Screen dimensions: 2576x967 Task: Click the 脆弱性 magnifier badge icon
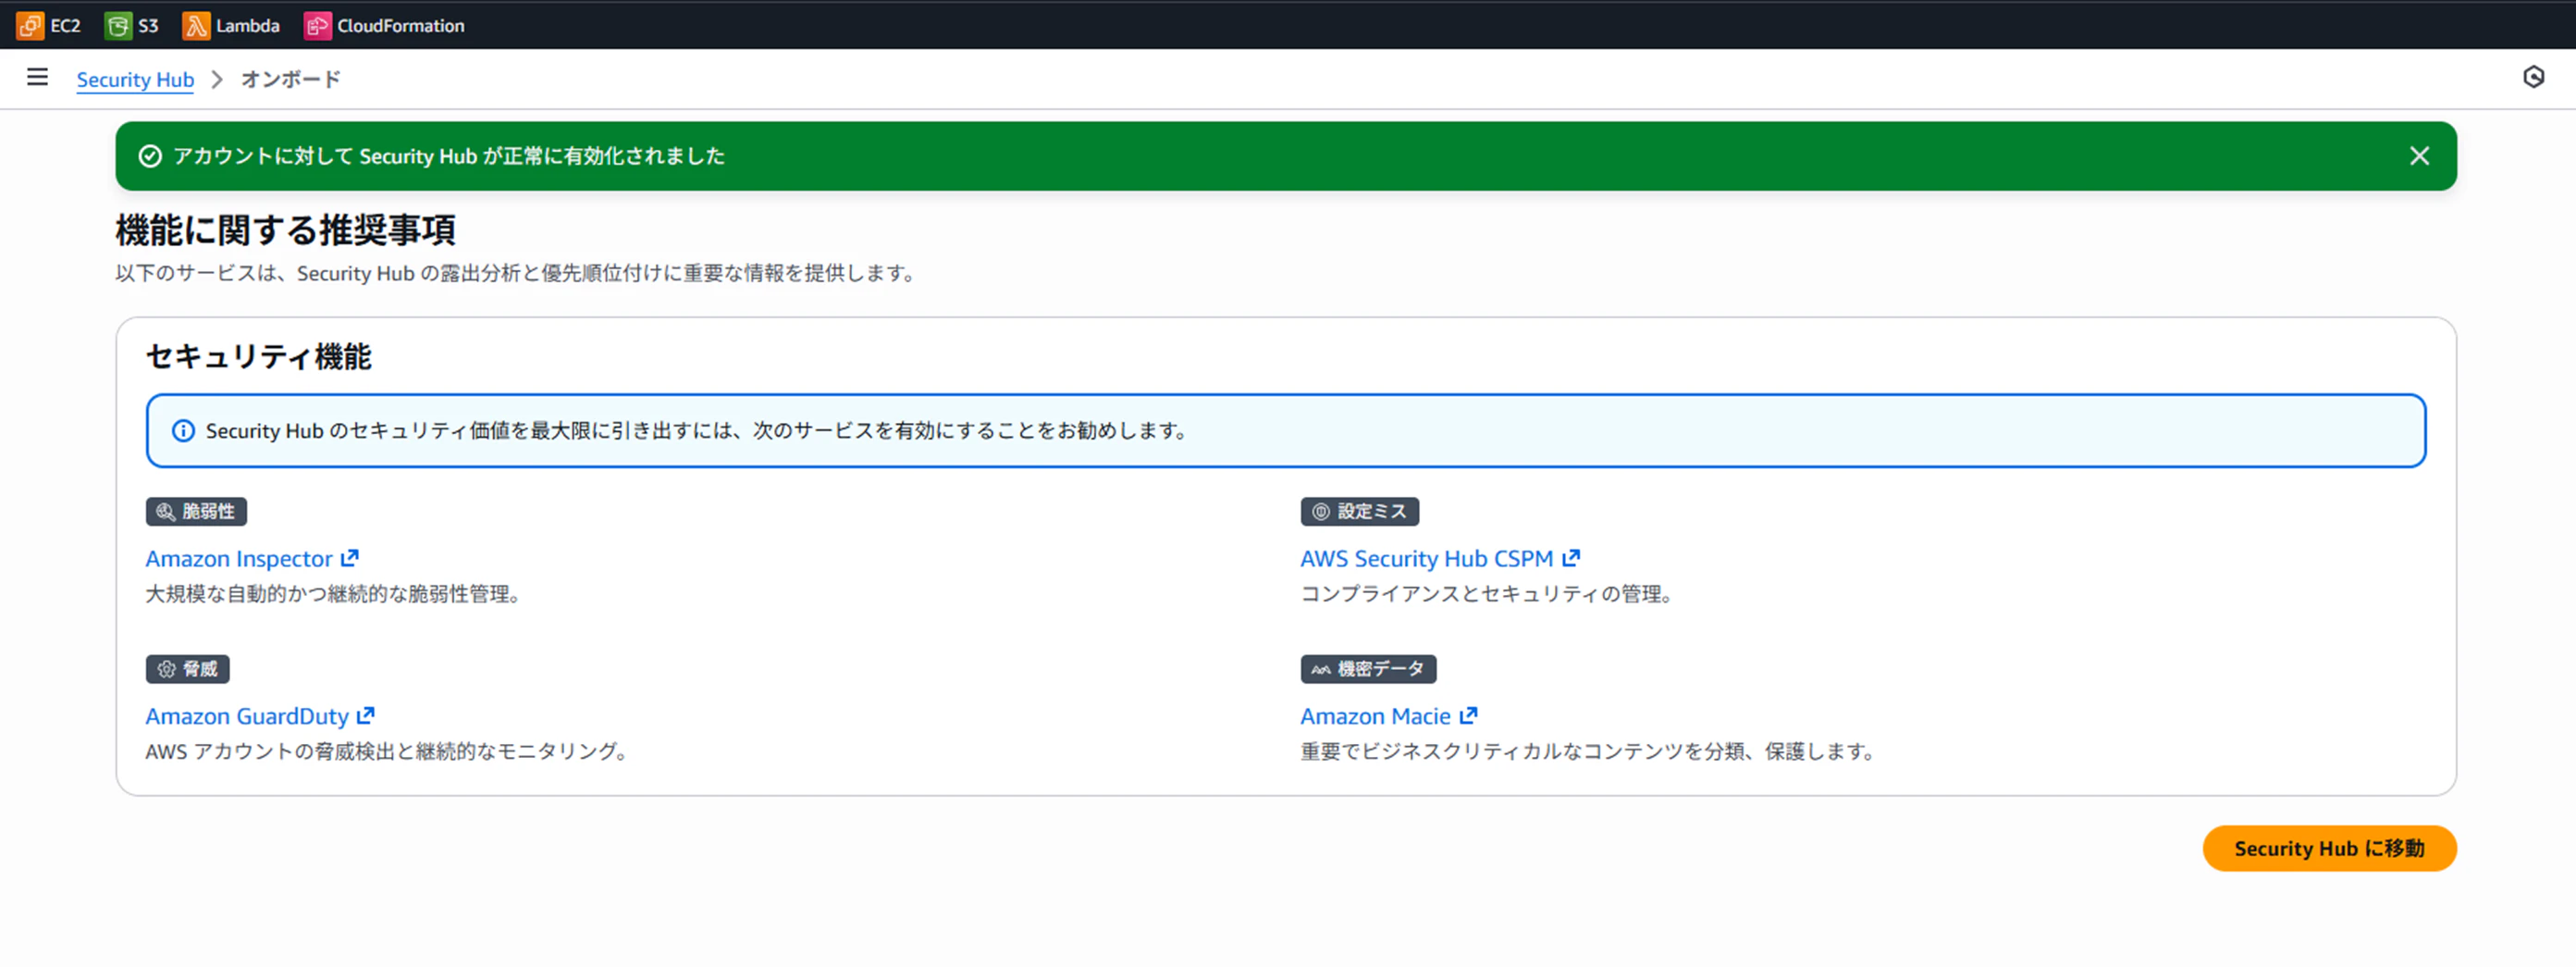pos(166,512)
